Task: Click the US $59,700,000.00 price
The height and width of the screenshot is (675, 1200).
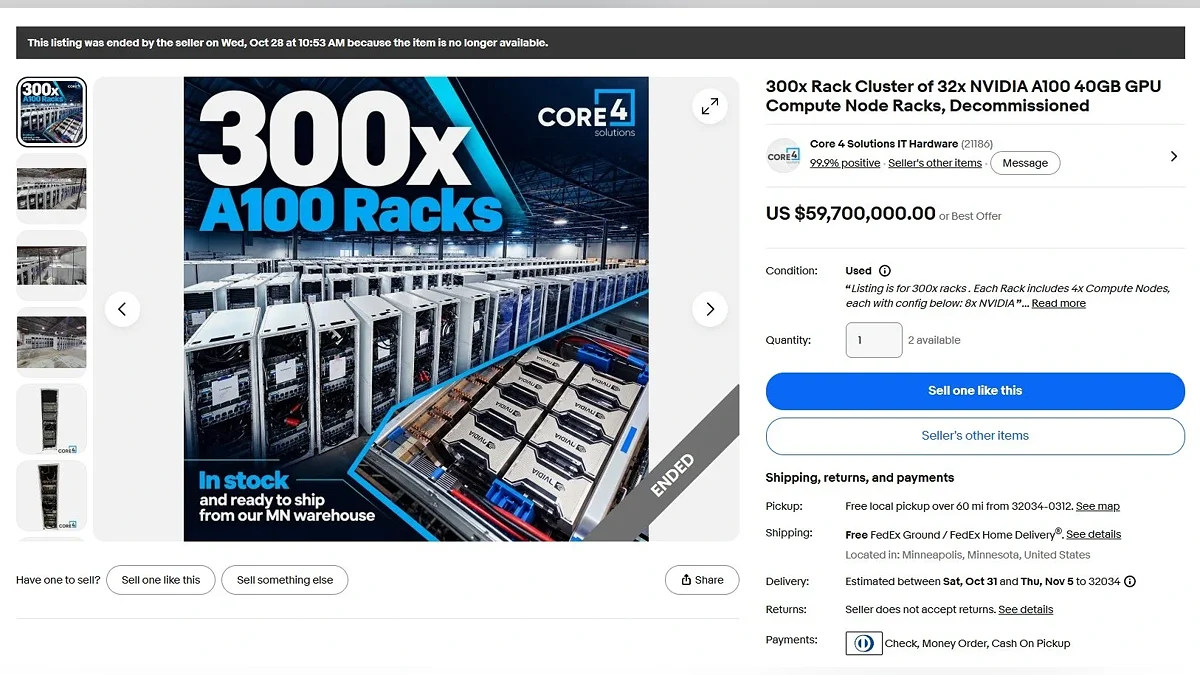Action: click(x=850, y=213)
